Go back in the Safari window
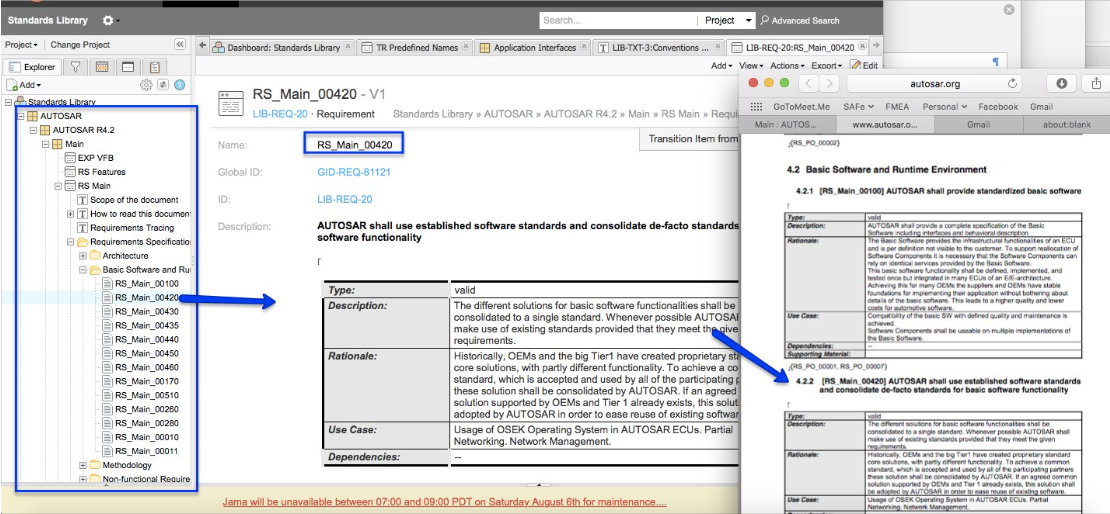The height and width of the screenshot is (514, 1110). 809,84
